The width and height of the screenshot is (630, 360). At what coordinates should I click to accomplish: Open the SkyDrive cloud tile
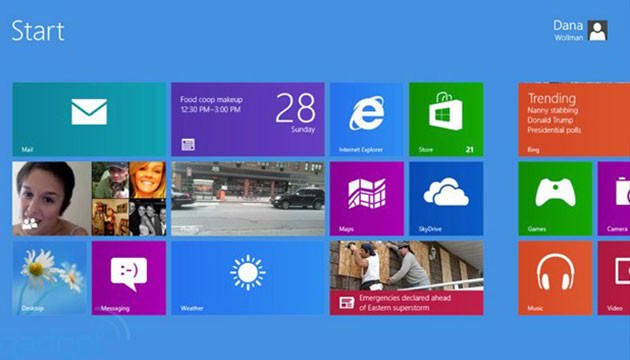coord(446,198)
